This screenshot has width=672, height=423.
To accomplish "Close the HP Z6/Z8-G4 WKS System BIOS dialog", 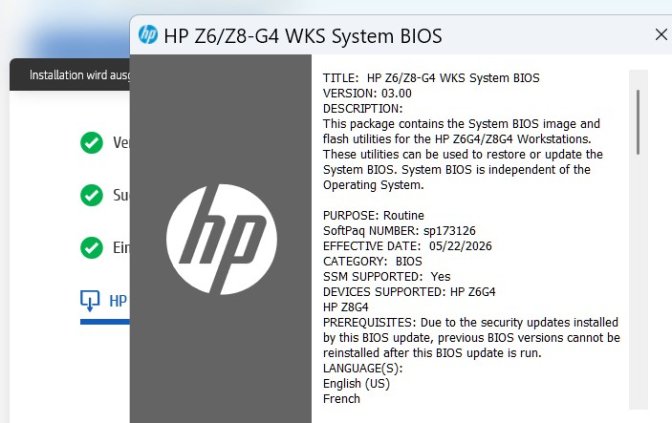I will pos(661,35).
